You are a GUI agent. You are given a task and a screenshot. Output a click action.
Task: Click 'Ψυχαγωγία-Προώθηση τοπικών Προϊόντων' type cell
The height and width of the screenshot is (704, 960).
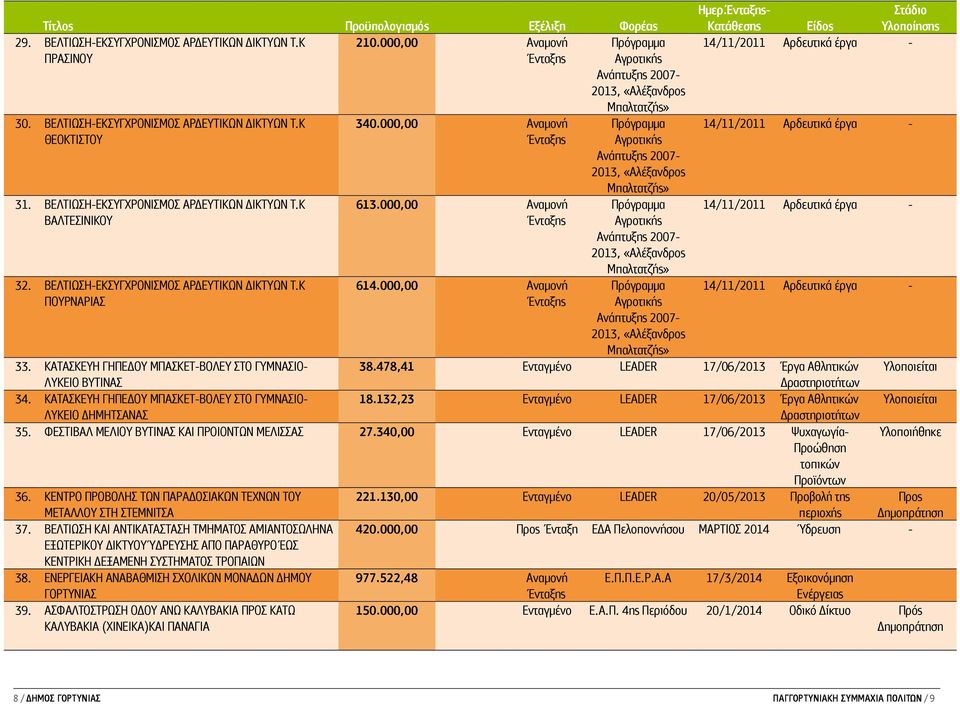820,456
